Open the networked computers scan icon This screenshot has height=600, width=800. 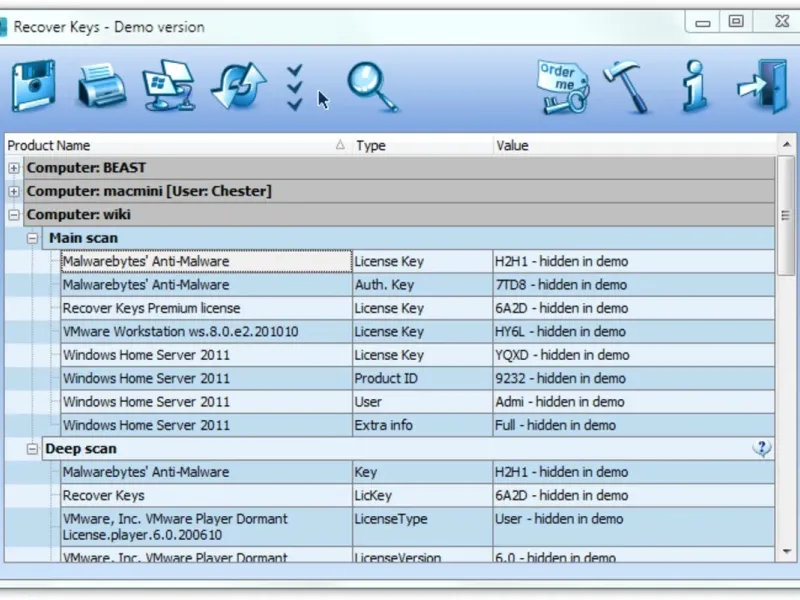click(x=169, y=85)
